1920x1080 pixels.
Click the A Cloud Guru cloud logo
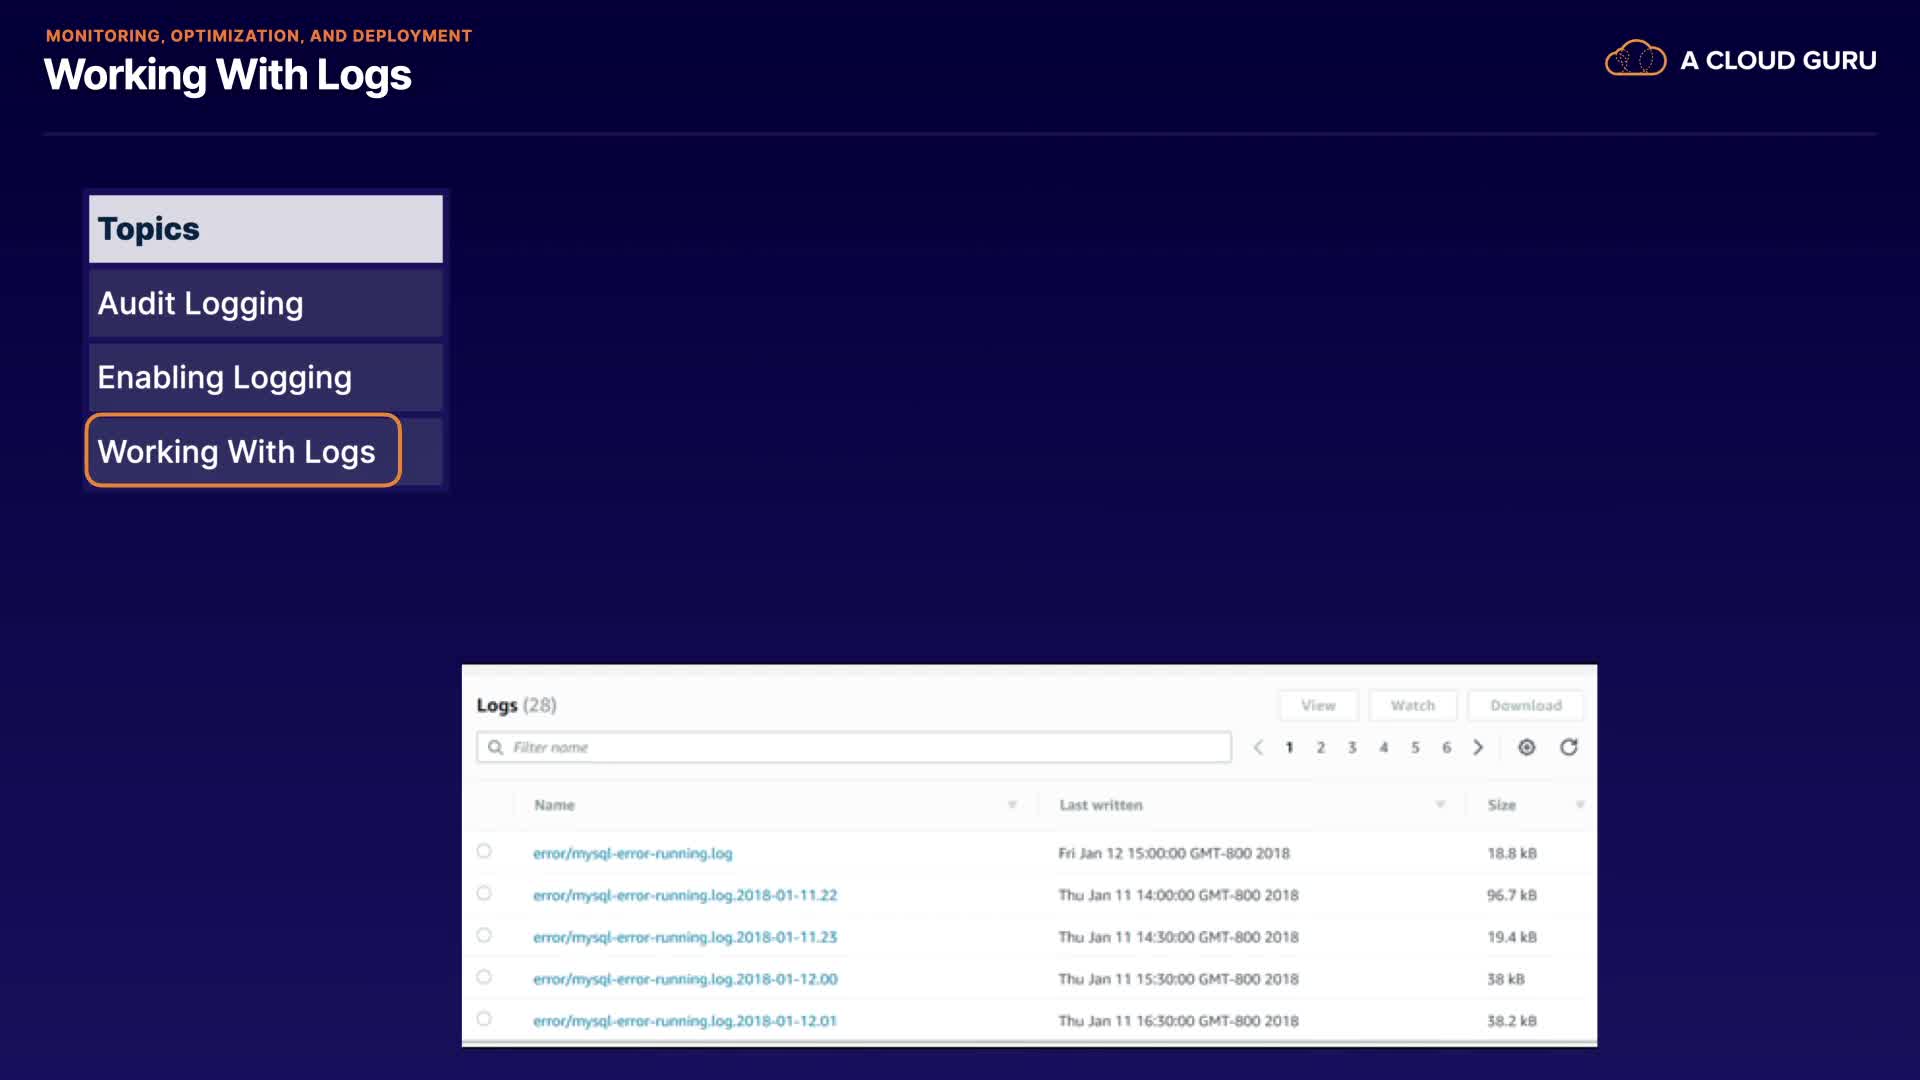pyautogui.click(x=1635, y=60)
